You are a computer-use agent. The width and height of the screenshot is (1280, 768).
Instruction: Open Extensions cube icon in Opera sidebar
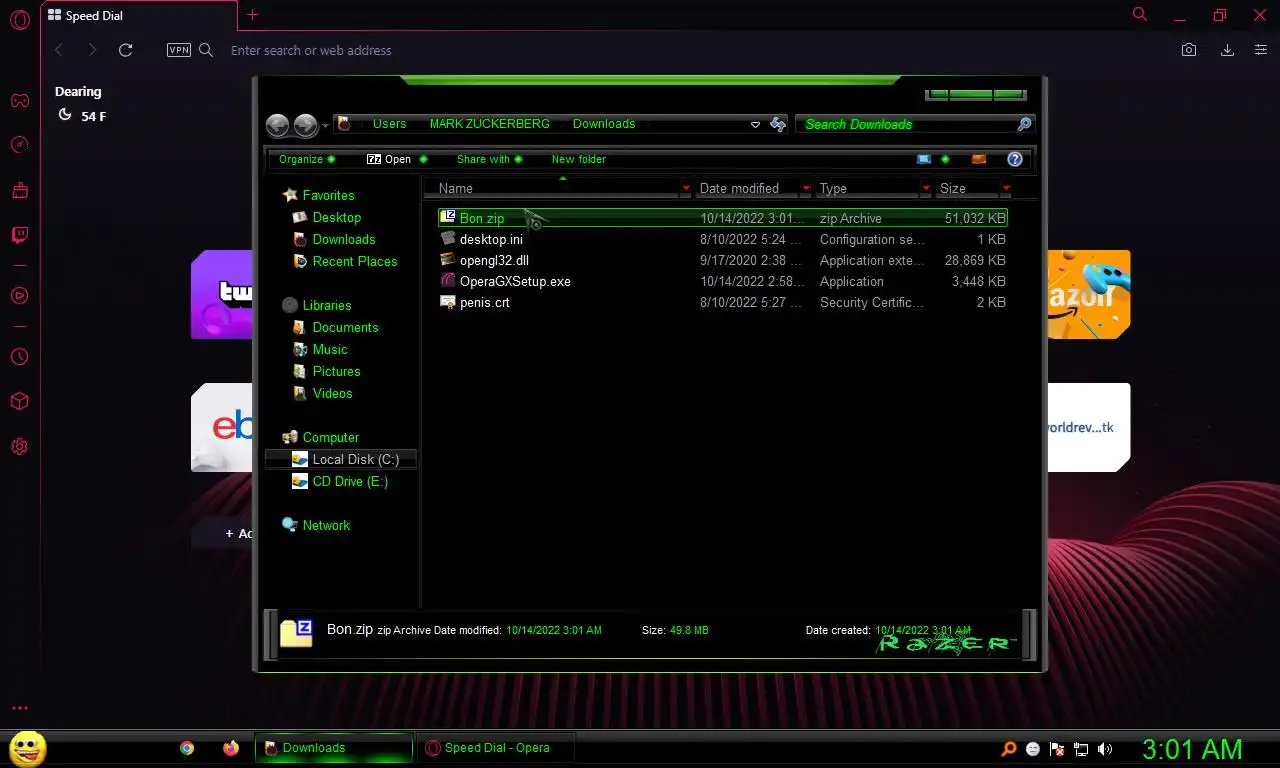click(x=19, y=401)
